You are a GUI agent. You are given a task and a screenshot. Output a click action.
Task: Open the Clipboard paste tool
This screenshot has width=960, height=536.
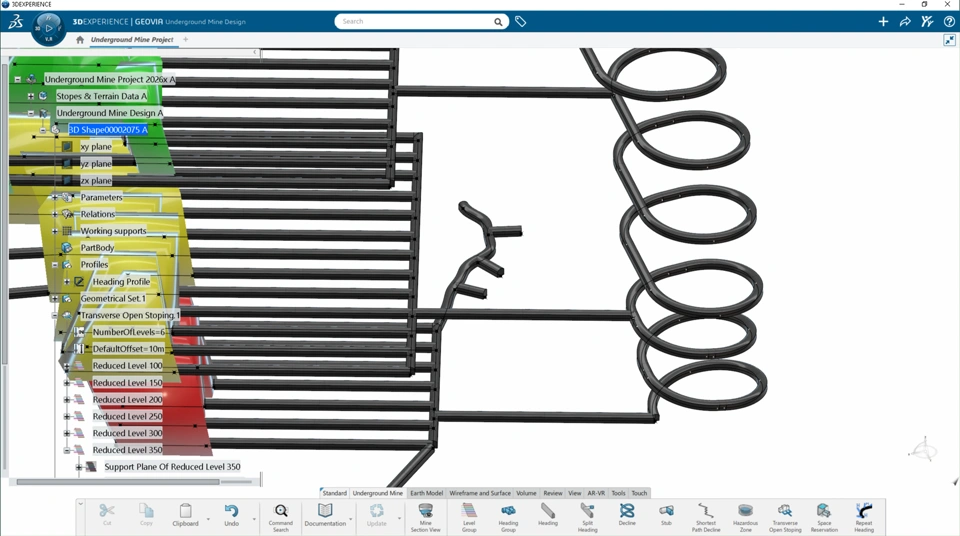coord(185,511)
